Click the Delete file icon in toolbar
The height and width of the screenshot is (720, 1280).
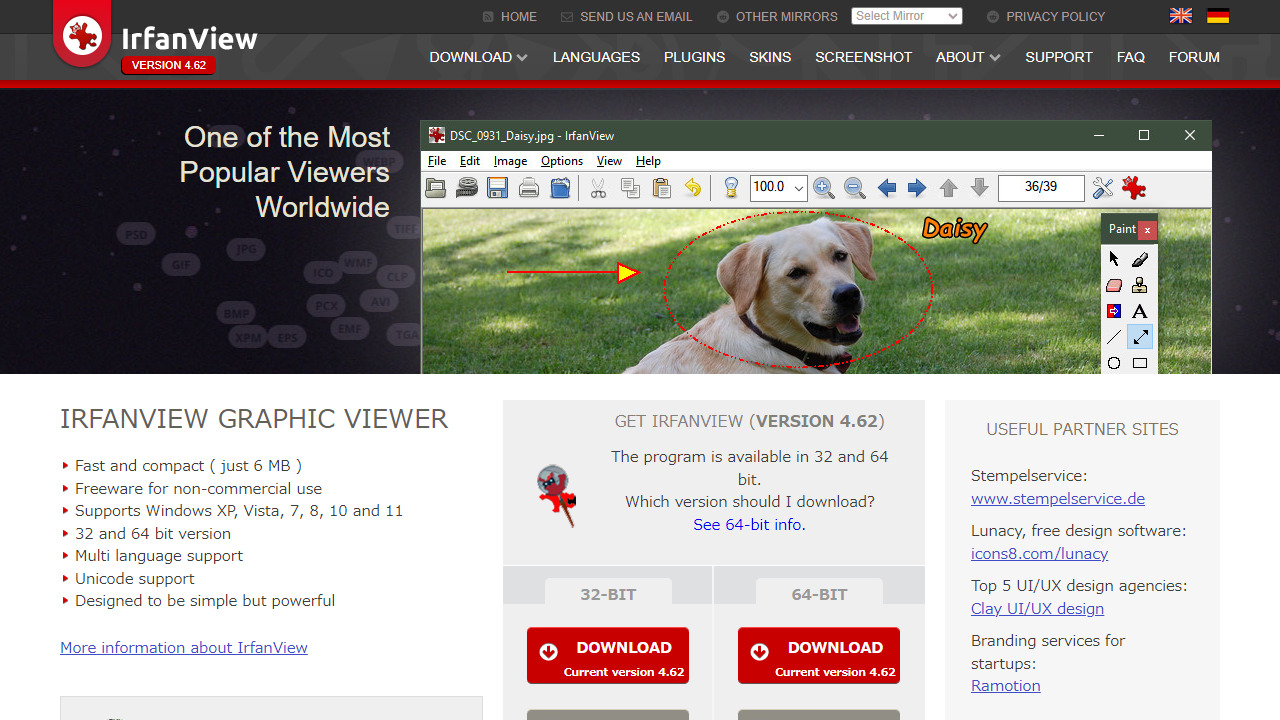pos(560,188)
